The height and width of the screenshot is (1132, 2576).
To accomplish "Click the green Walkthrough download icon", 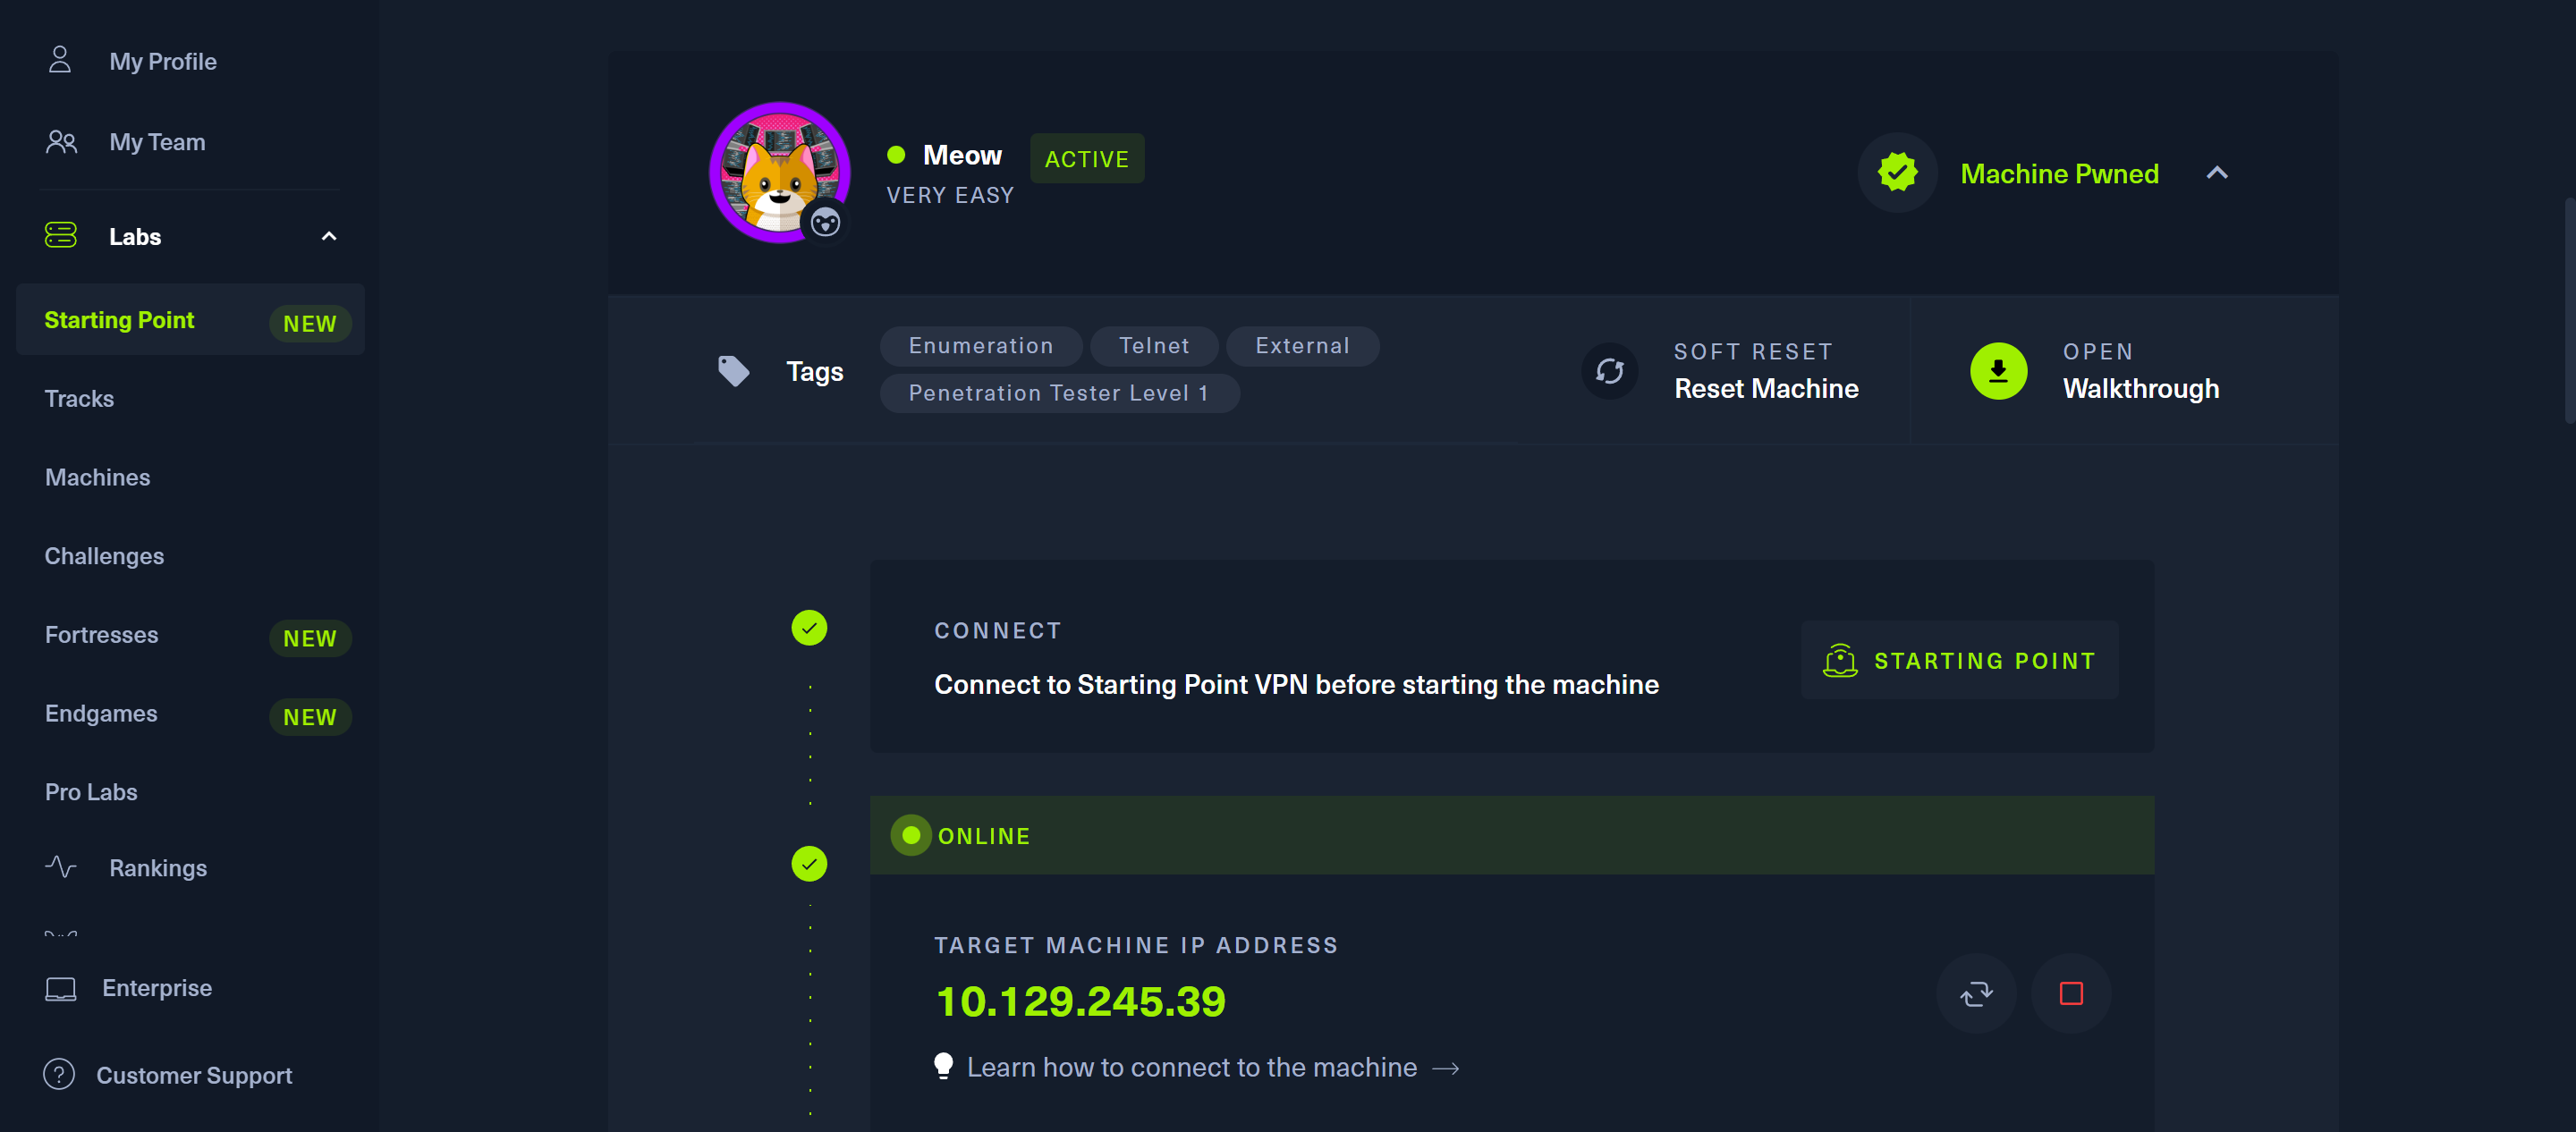I will tap(1998, 371).
